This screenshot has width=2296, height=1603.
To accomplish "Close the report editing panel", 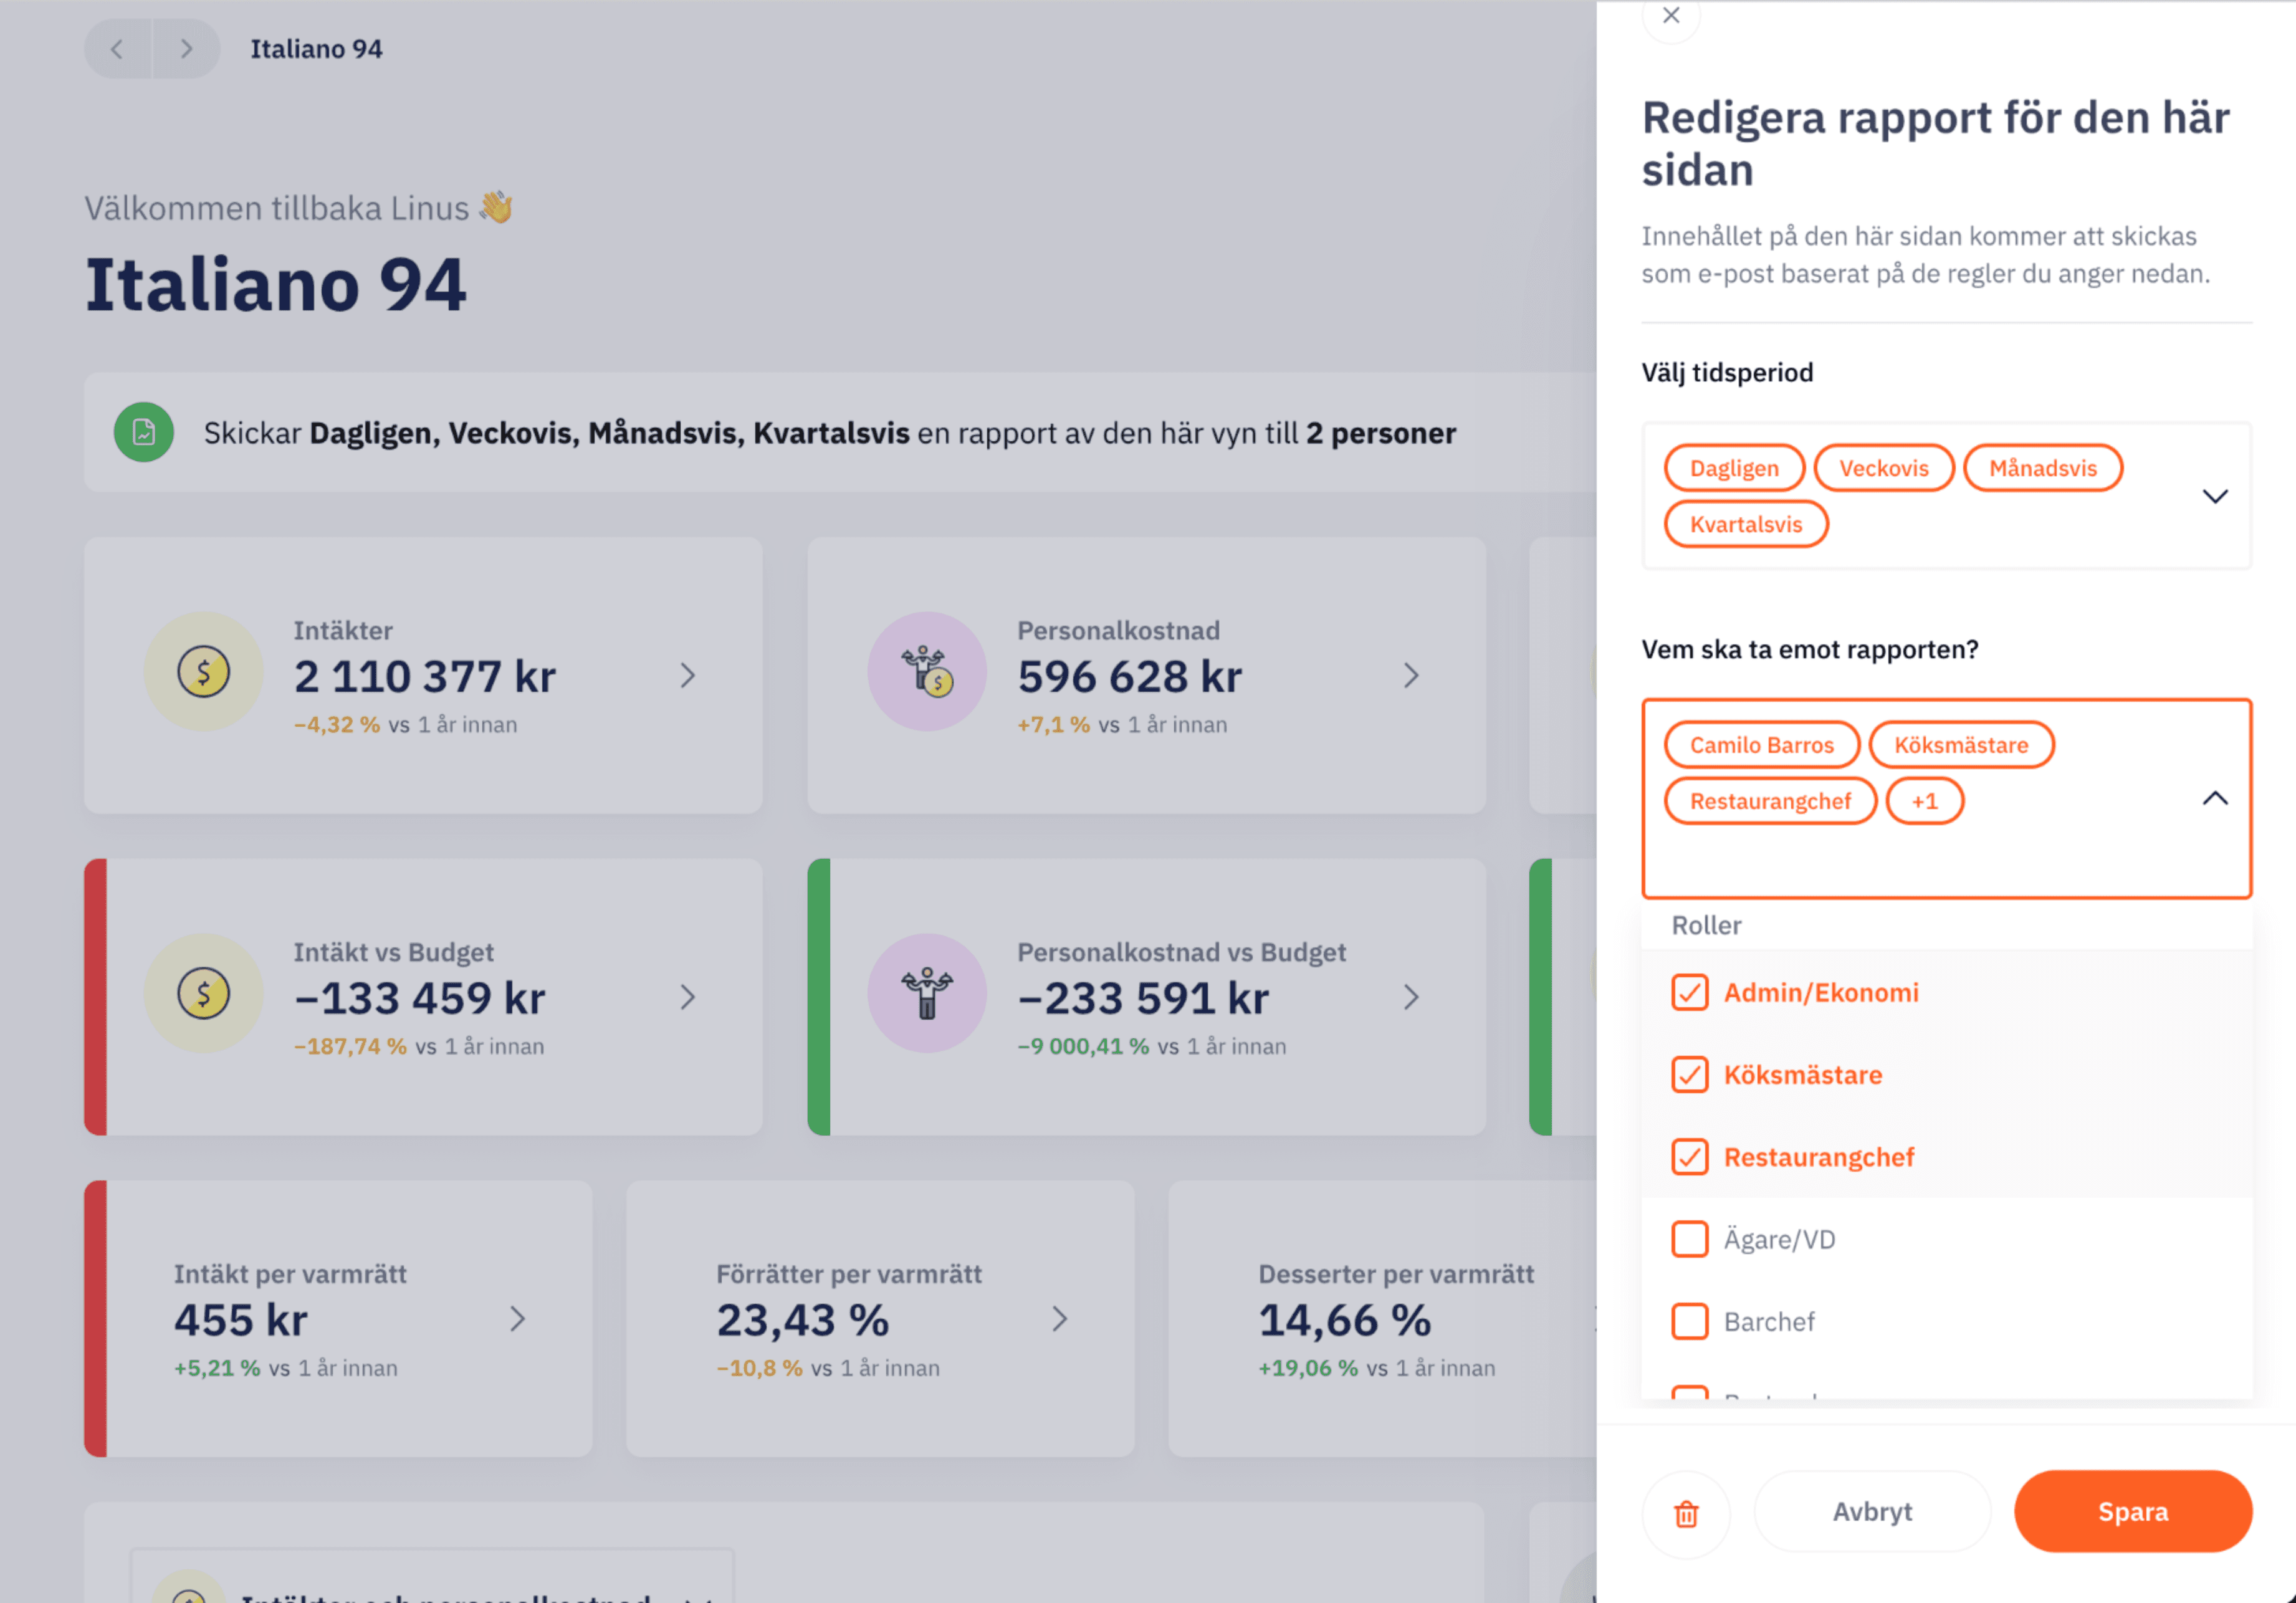I will tap(1671, 16).
